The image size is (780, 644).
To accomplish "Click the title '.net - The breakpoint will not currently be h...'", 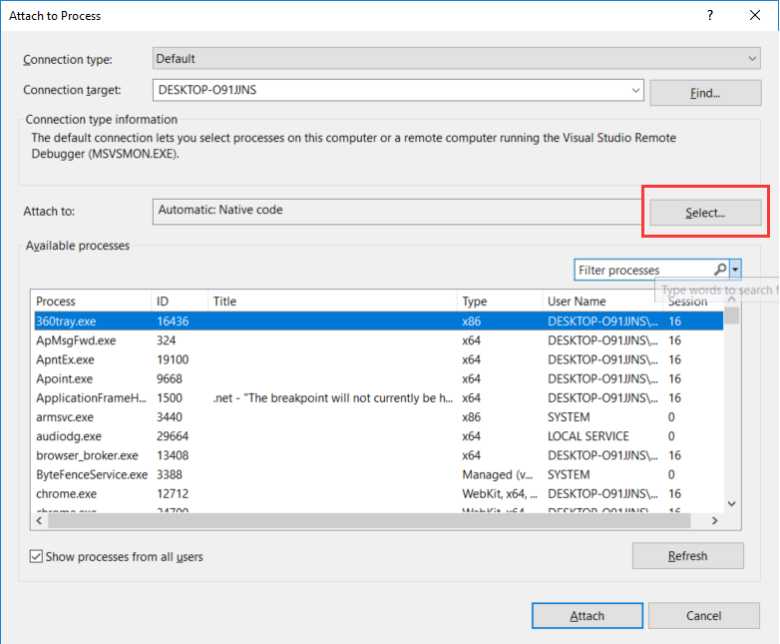I will [333, 398].
